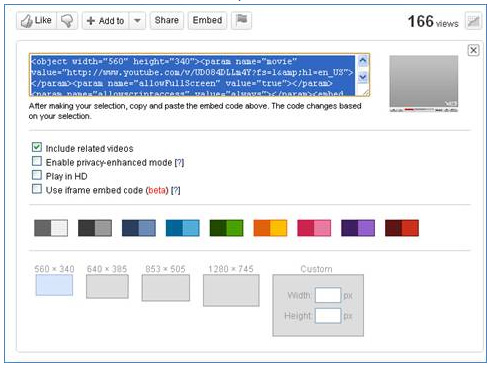Viewport: 493px width, 368px height.
Task: Open privacy-enhanced mode help link
Action: tap(179, 163)
